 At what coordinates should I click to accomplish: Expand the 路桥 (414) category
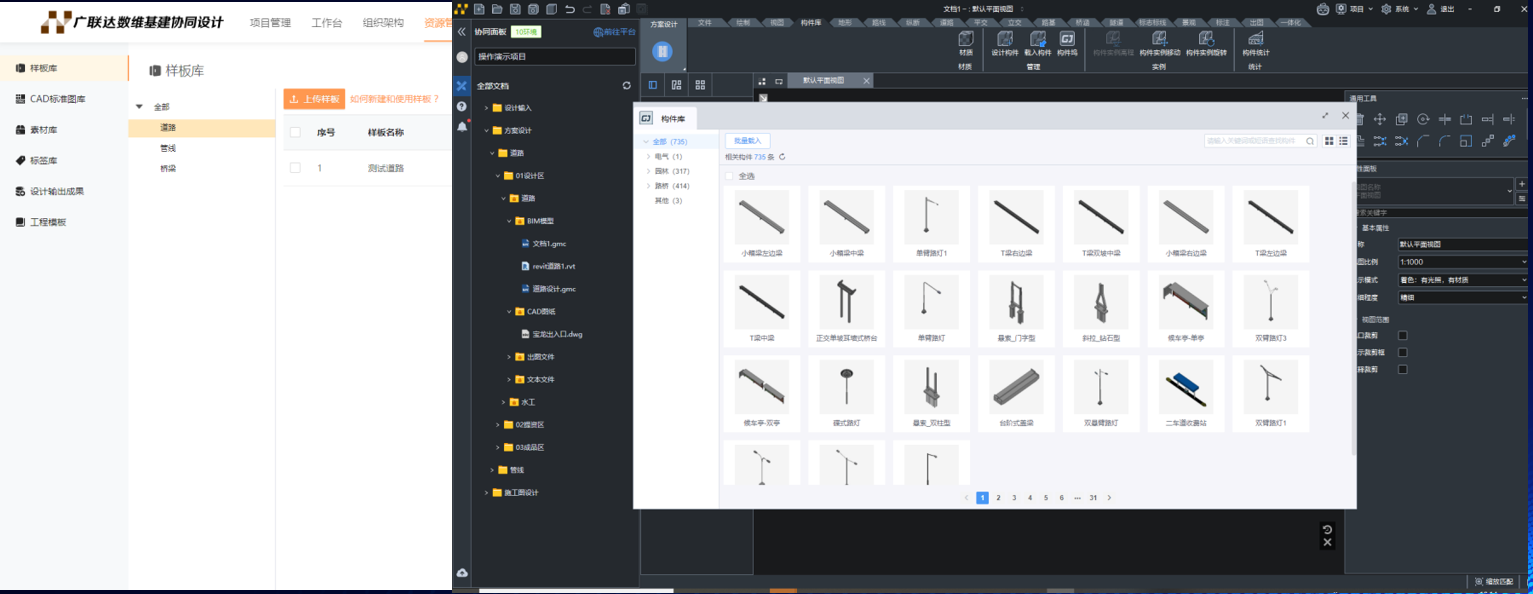tap(648, 186)
